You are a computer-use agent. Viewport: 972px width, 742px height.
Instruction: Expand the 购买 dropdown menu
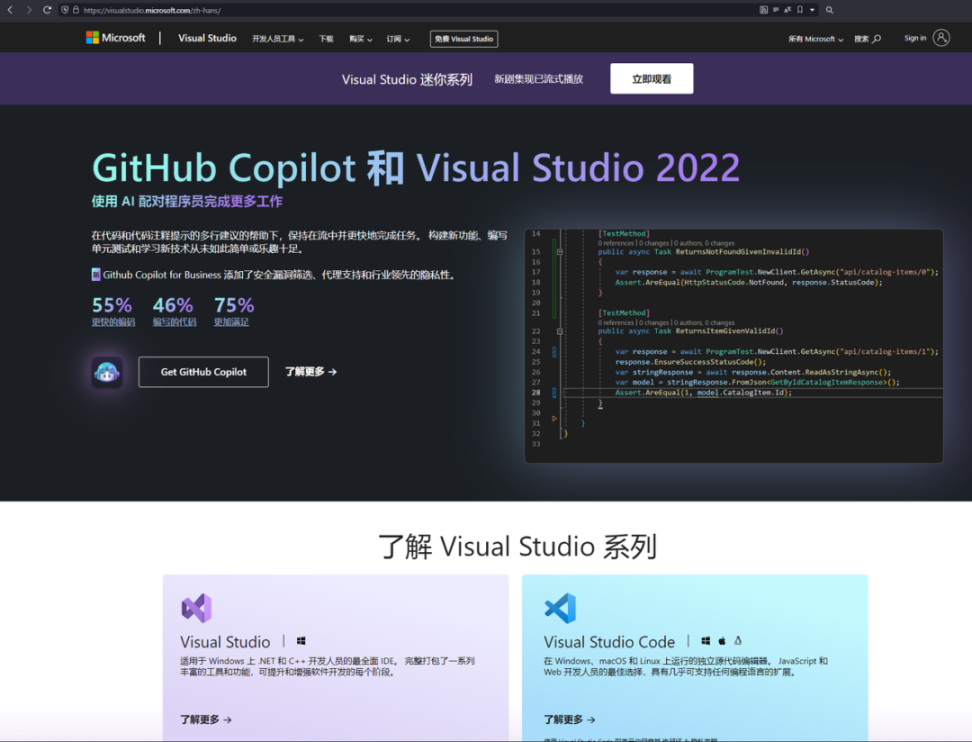(360, 39)
